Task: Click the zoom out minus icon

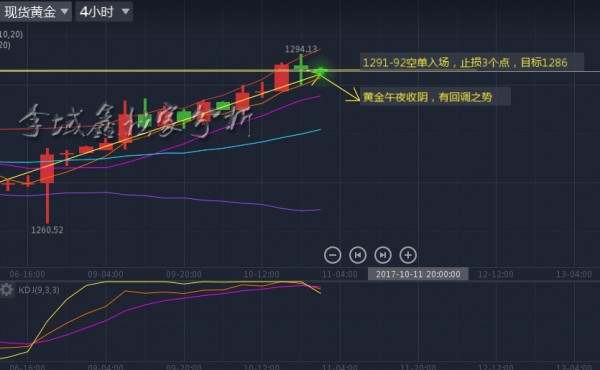Action: click(x=333, y=255)
